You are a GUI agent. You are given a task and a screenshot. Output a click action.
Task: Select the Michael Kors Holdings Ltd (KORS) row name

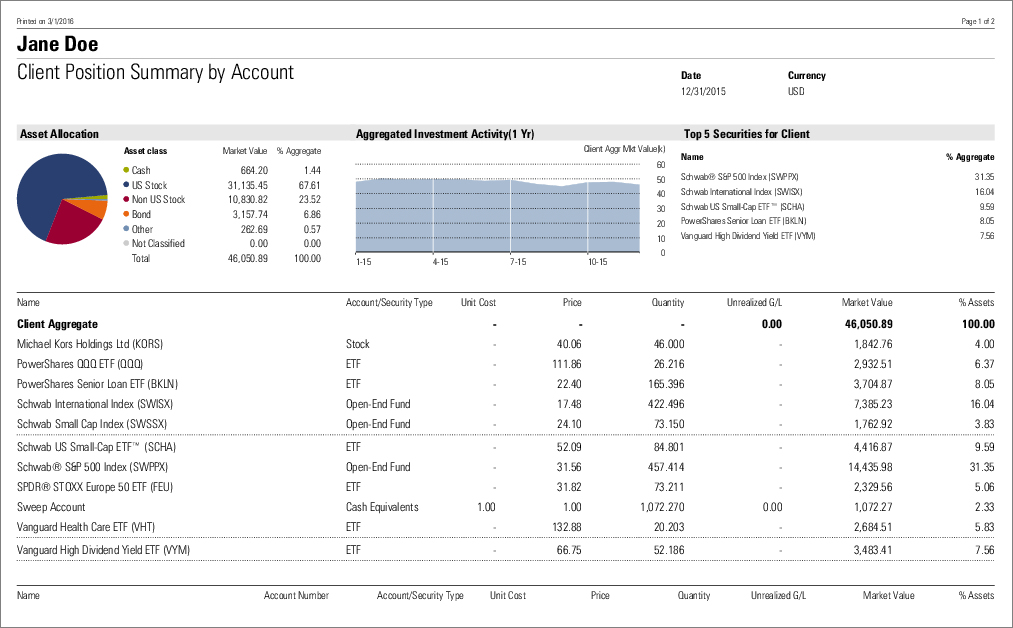click(x=90, y=344)
